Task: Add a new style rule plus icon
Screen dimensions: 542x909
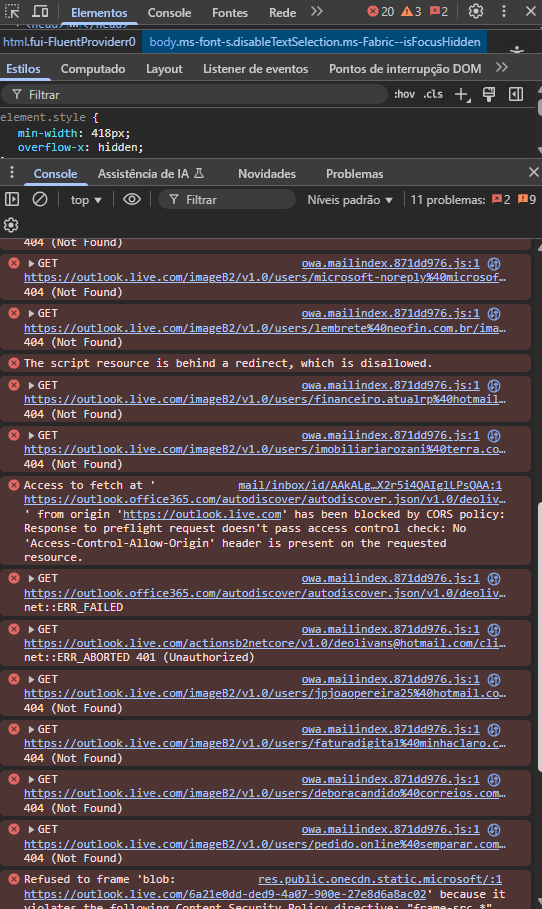Action: [x=462, y=94]
